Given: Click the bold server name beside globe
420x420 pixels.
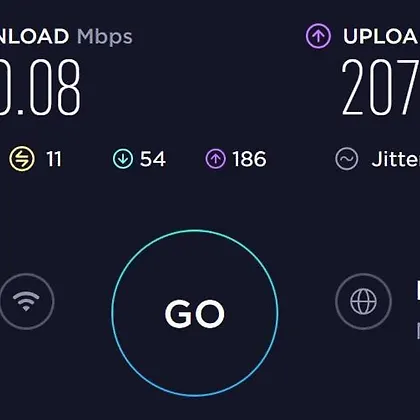Looking at the screenshot, I should 418,290.
